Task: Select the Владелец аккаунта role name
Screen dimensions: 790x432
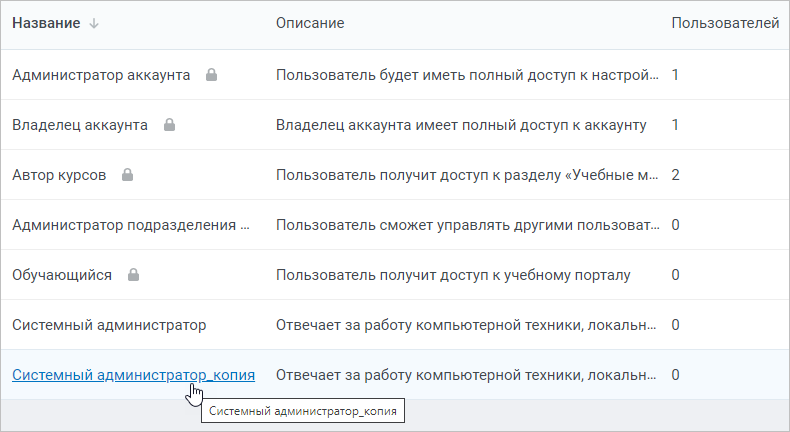Action: click(x=80, y=125)
